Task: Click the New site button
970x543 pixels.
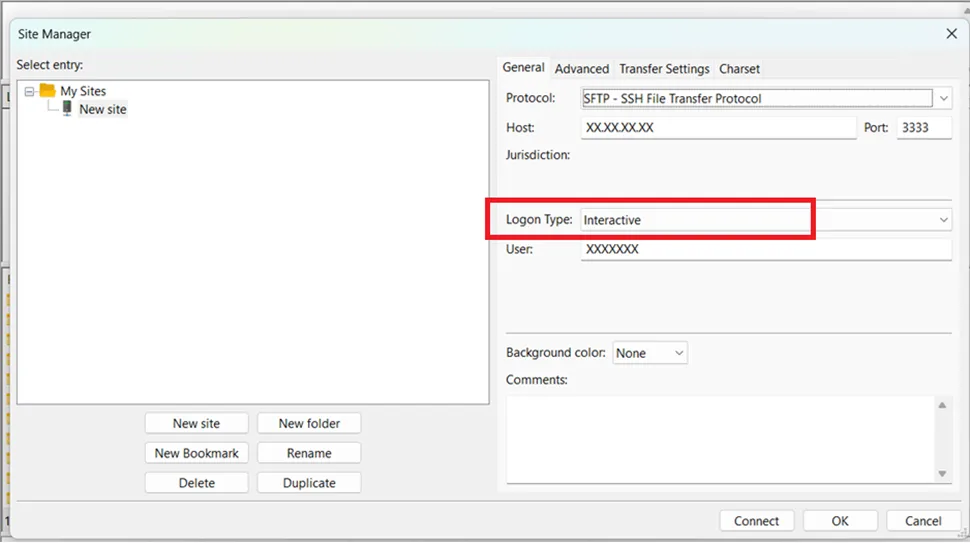Action: 197,424
